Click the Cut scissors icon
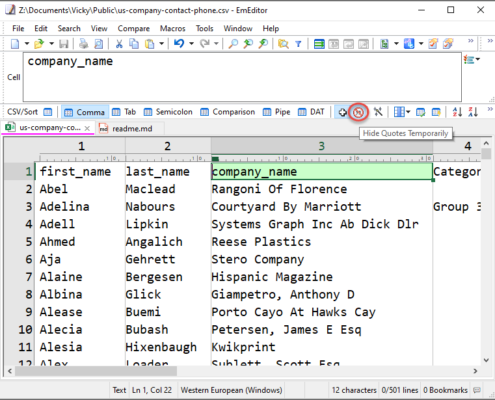This screenshot has height=400, width=495. (119, 44)
